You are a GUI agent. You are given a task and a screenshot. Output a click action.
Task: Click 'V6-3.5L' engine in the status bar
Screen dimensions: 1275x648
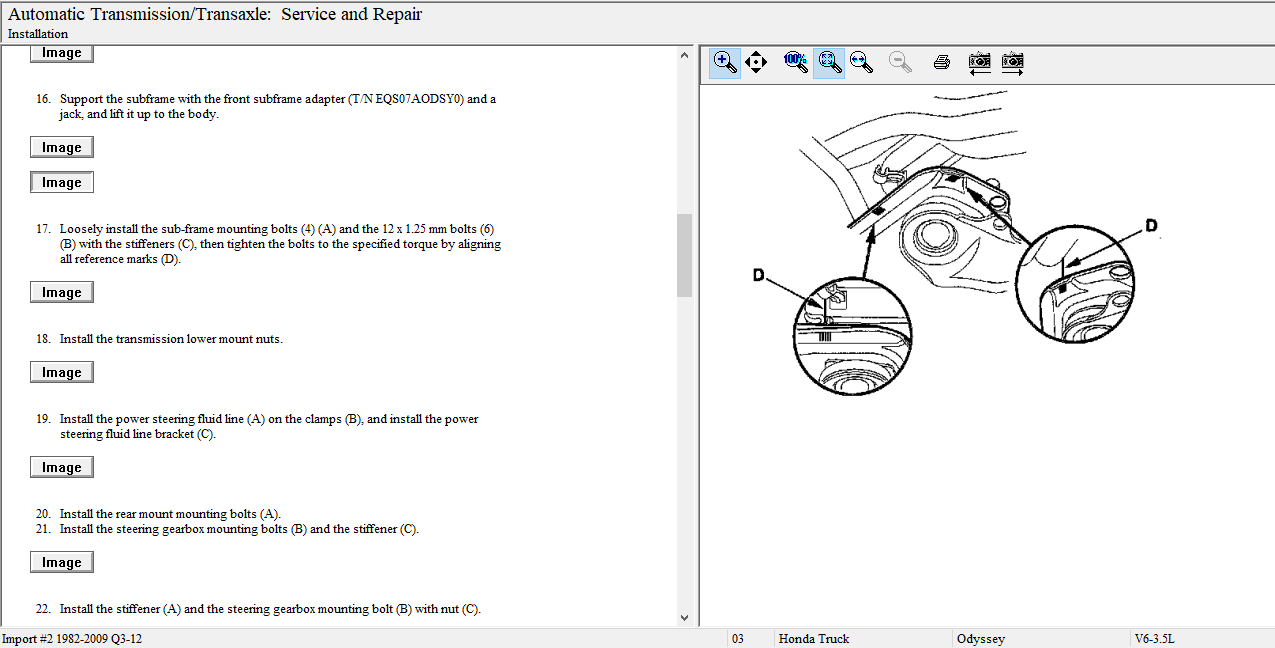pyautogui.click(x=1154, y=638)
